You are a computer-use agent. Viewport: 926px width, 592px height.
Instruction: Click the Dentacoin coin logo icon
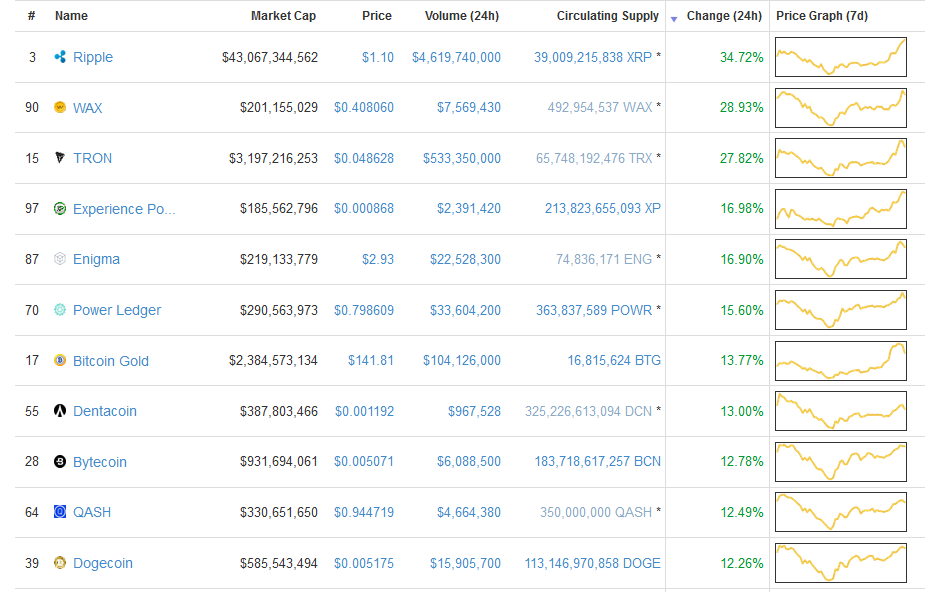tap(60, 411)
